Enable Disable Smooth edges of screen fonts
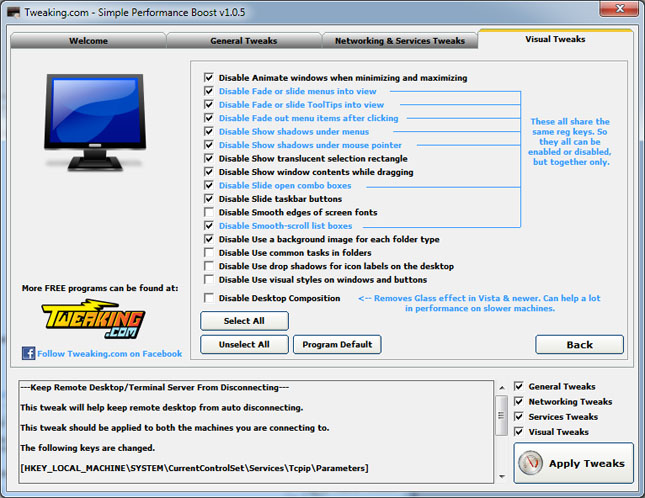Screen dimensions: 645x498 click(x=208, y=212)
